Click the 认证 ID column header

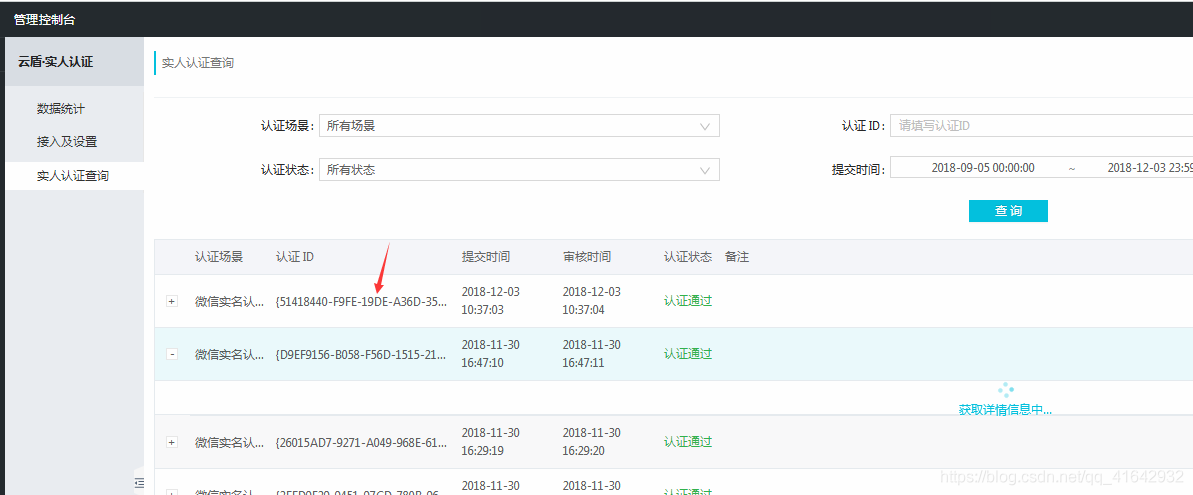294,257
